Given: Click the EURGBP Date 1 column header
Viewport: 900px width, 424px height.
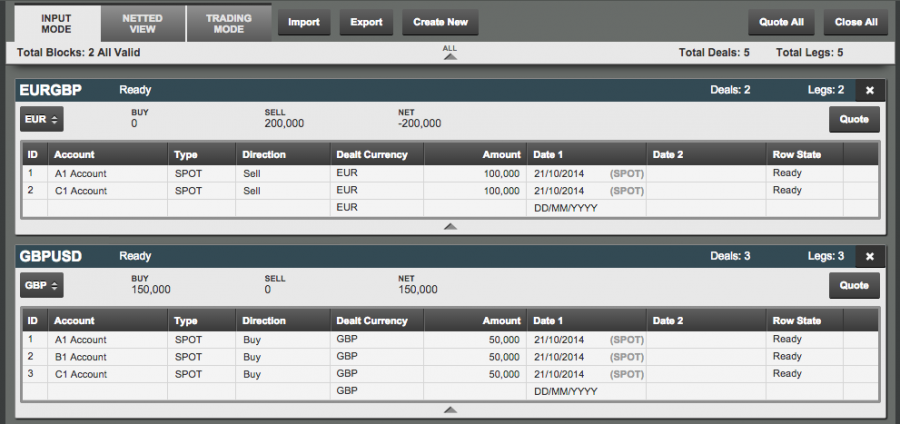Looking at the screenshot, I should tap(586, 154).
